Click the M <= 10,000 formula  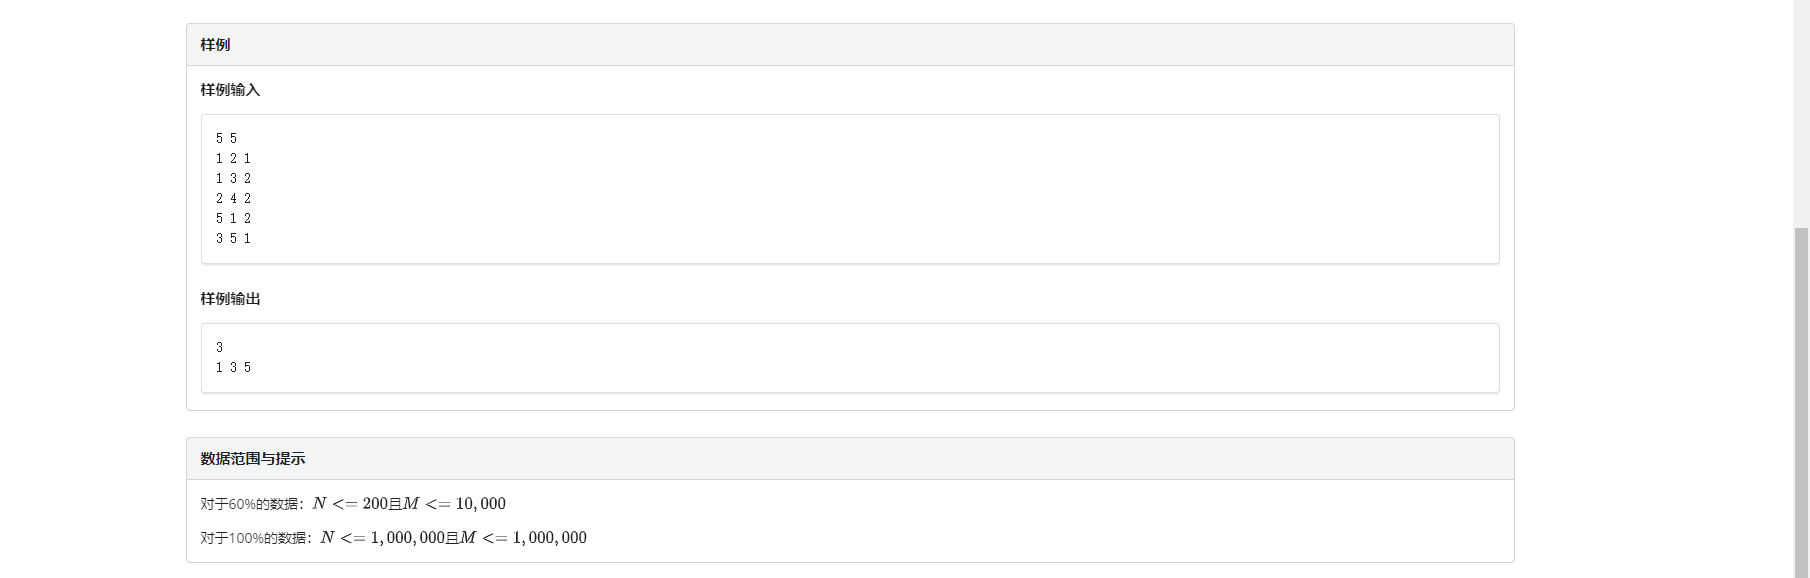click(x=455, y=504)
